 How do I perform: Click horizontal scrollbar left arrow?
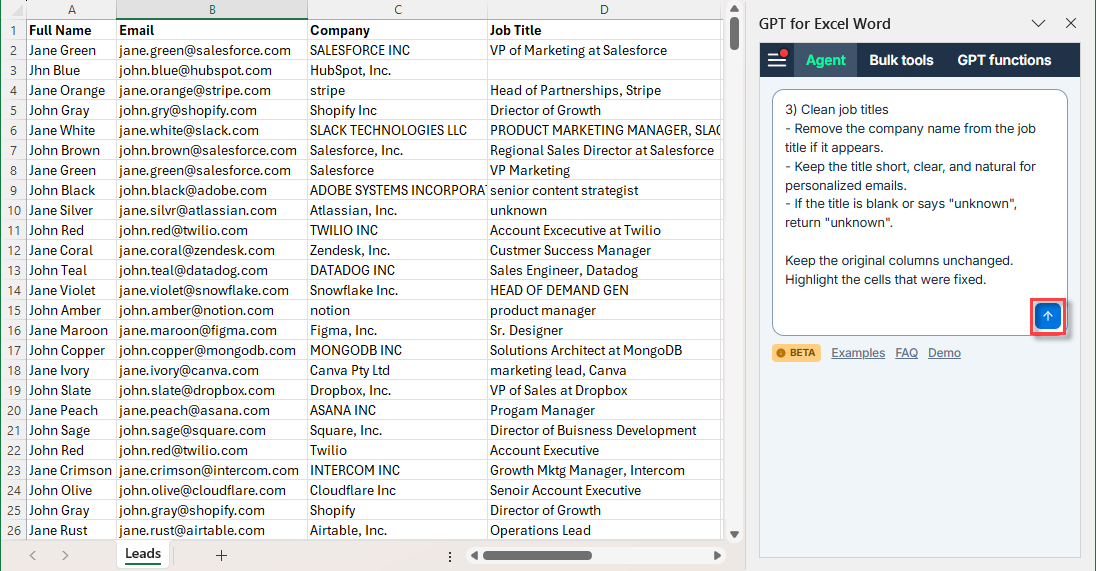[x=475, y=556]
